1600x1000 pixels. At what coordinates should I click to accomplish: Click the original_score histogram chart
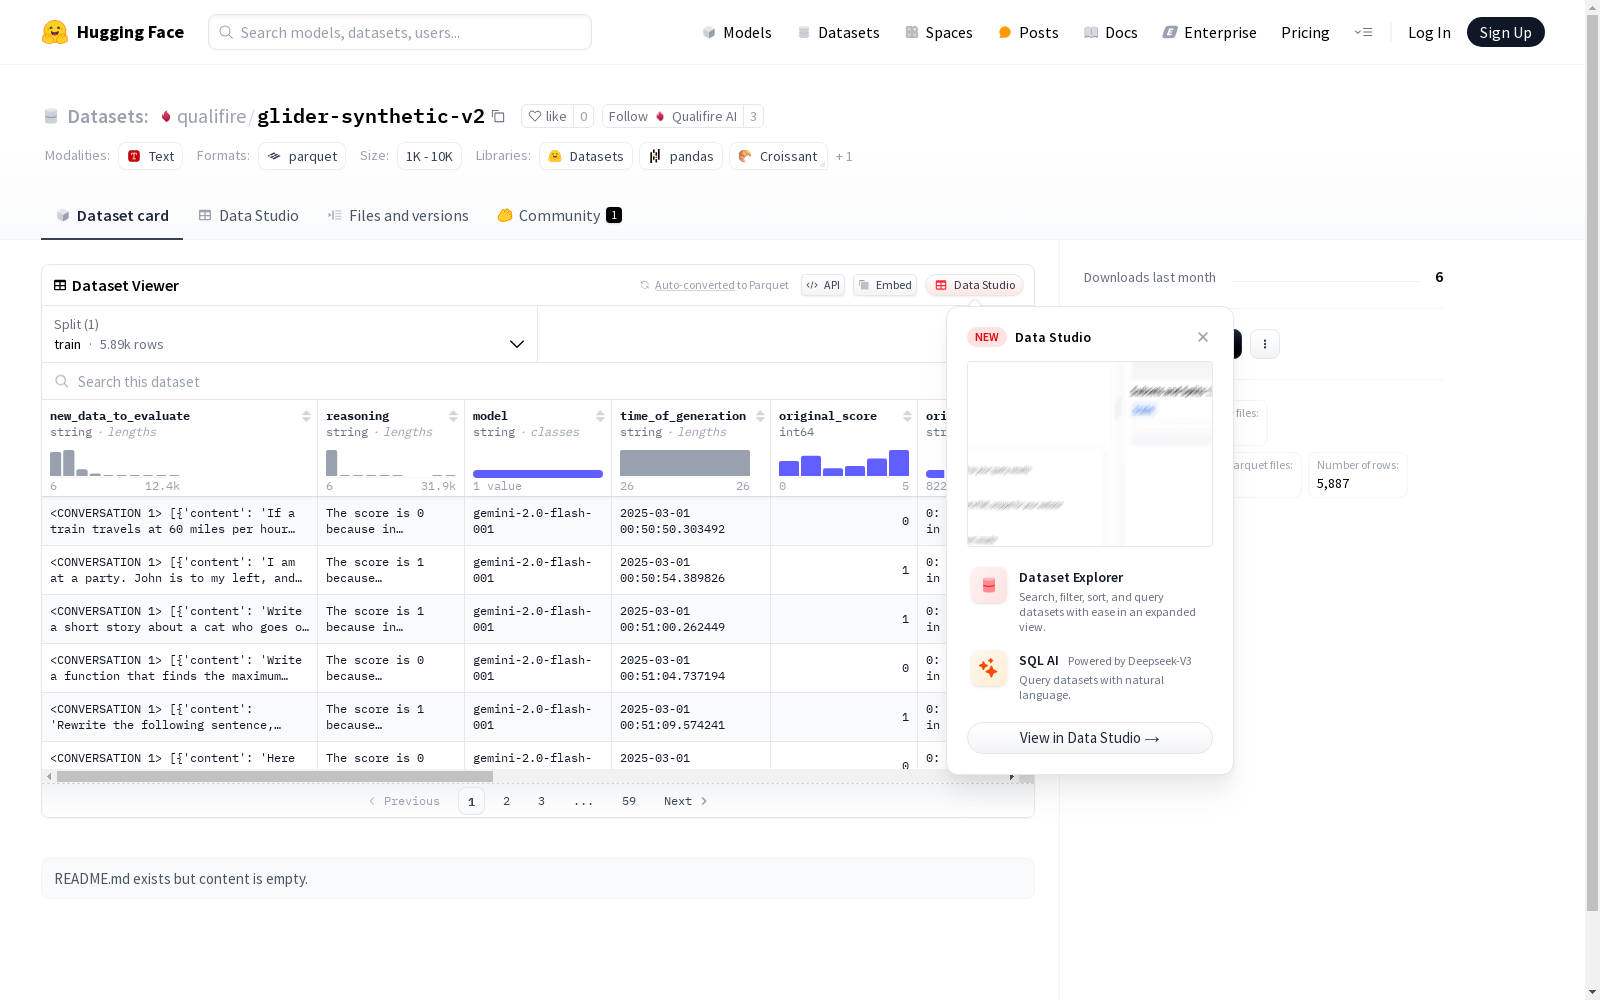click(x=844, y=462)
